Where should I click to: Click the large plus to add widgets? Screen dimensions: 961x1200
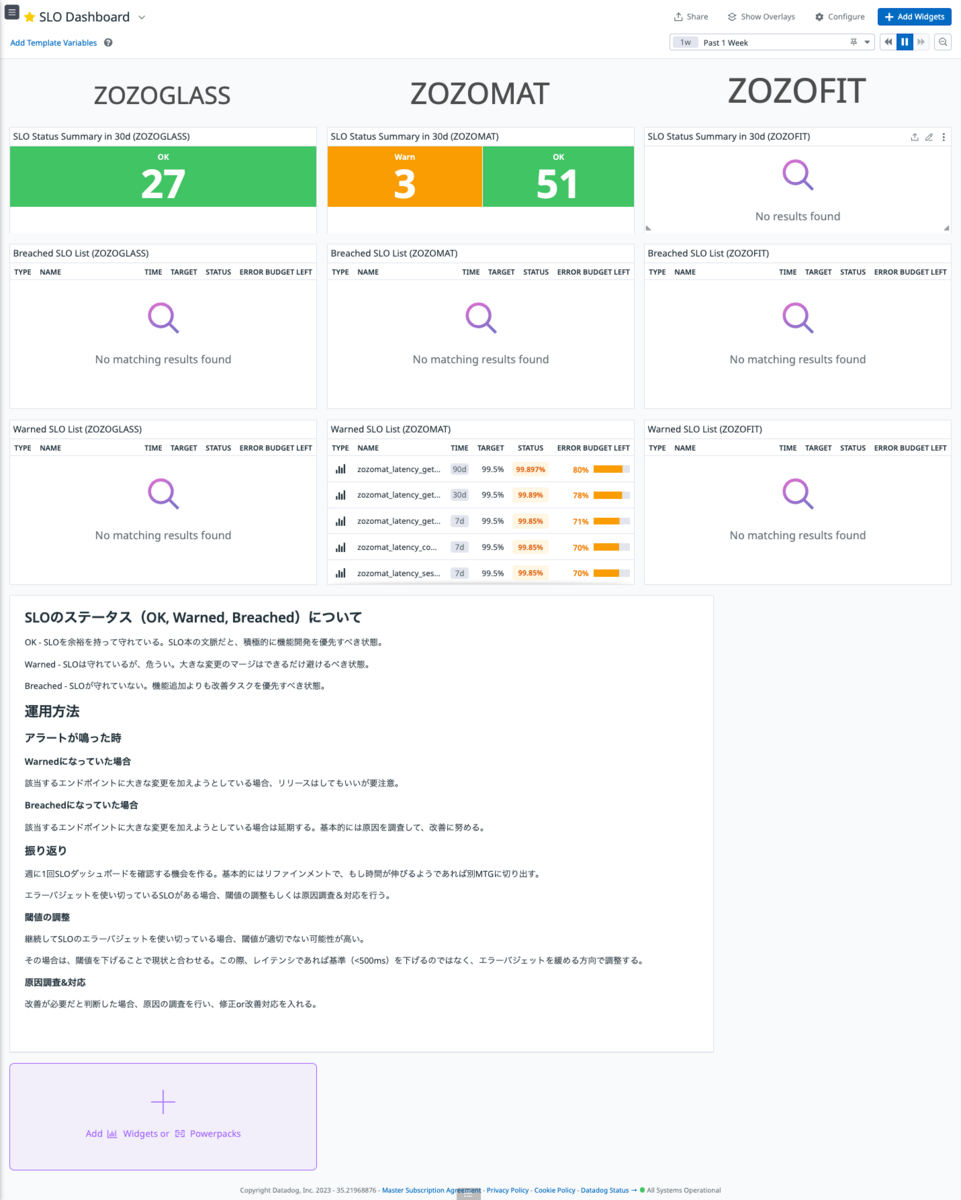point(163,1102)
